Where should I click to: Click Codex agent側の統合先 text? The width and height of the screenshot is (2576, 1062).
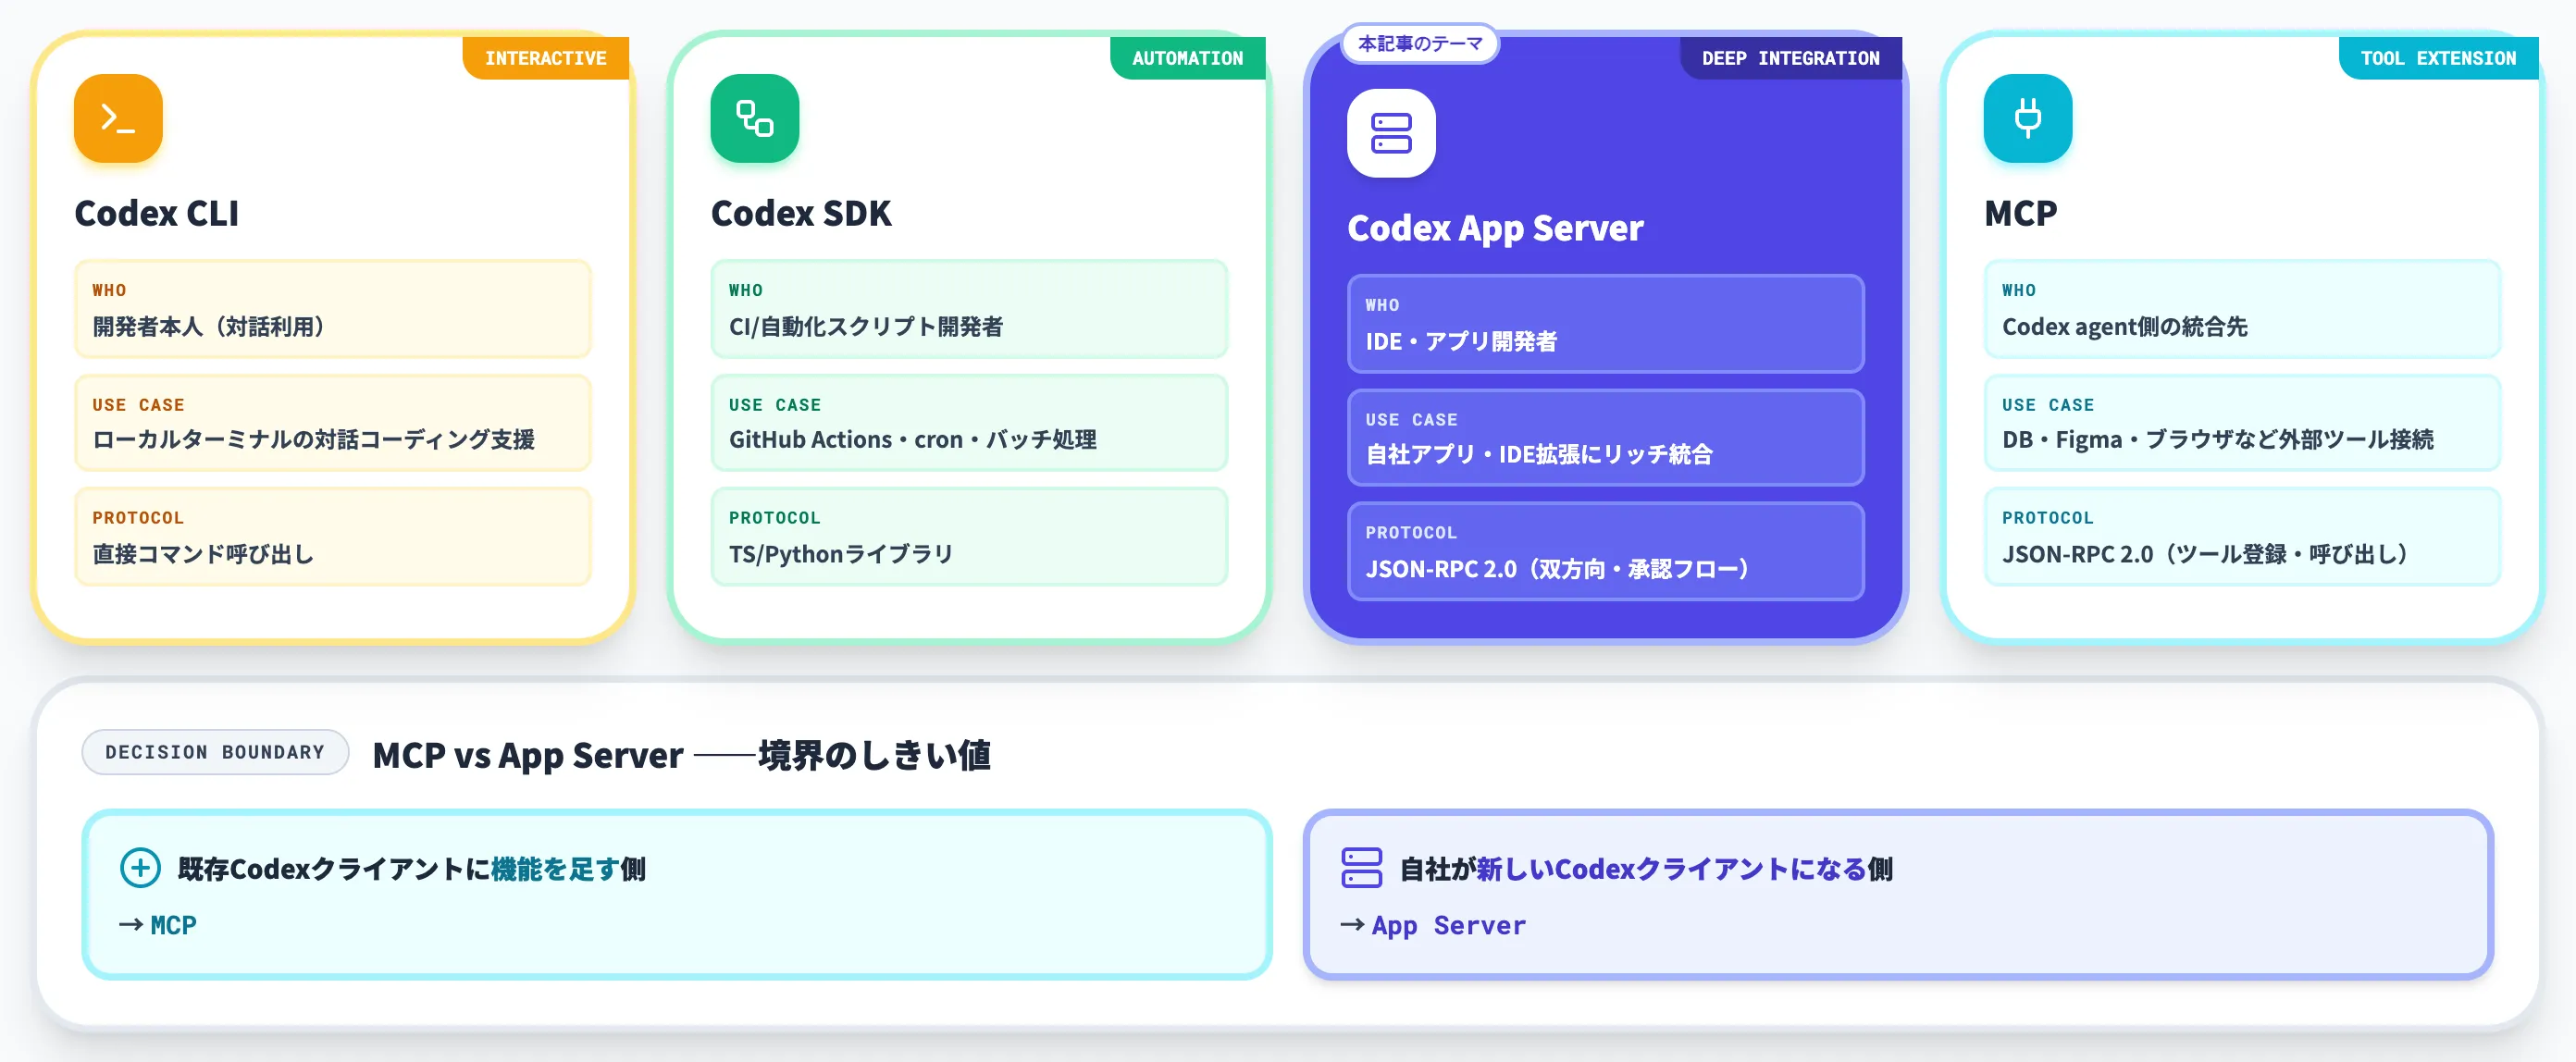(2125, 327)
